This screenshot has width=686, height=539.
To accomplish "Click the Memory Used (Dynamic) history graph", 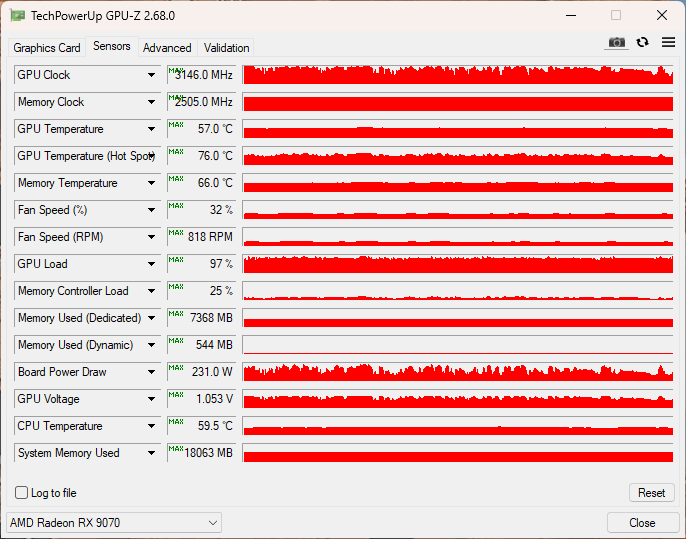I will point(458,345).
